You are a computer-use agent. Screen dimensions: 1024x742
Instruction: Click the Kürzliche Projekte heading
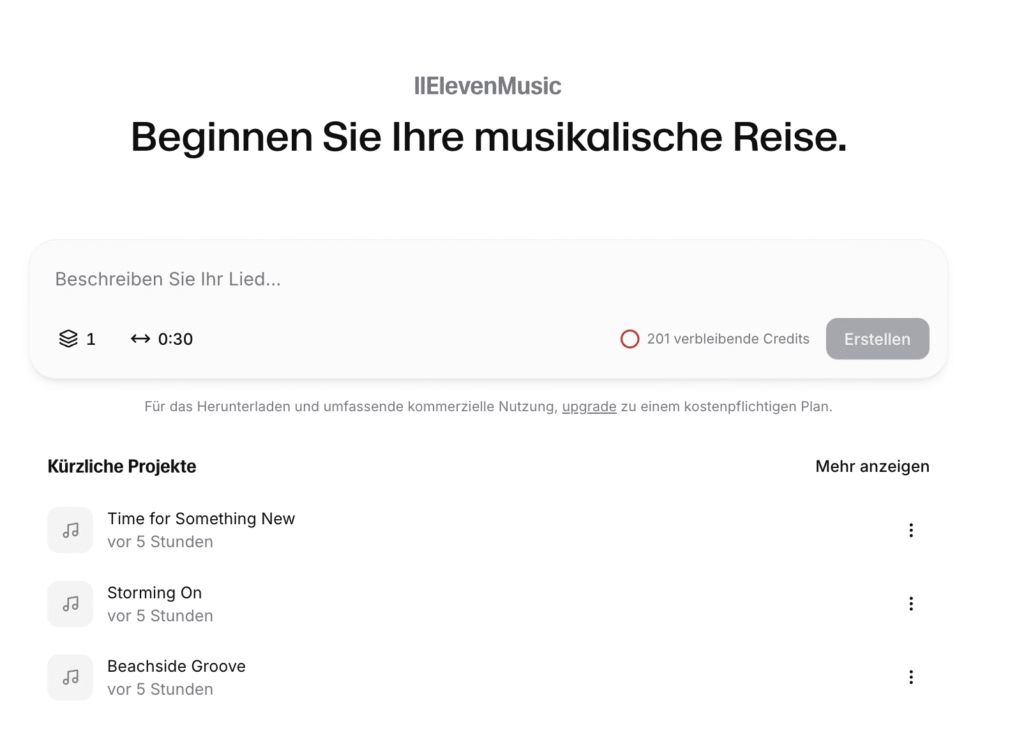[x=122, y=466]
